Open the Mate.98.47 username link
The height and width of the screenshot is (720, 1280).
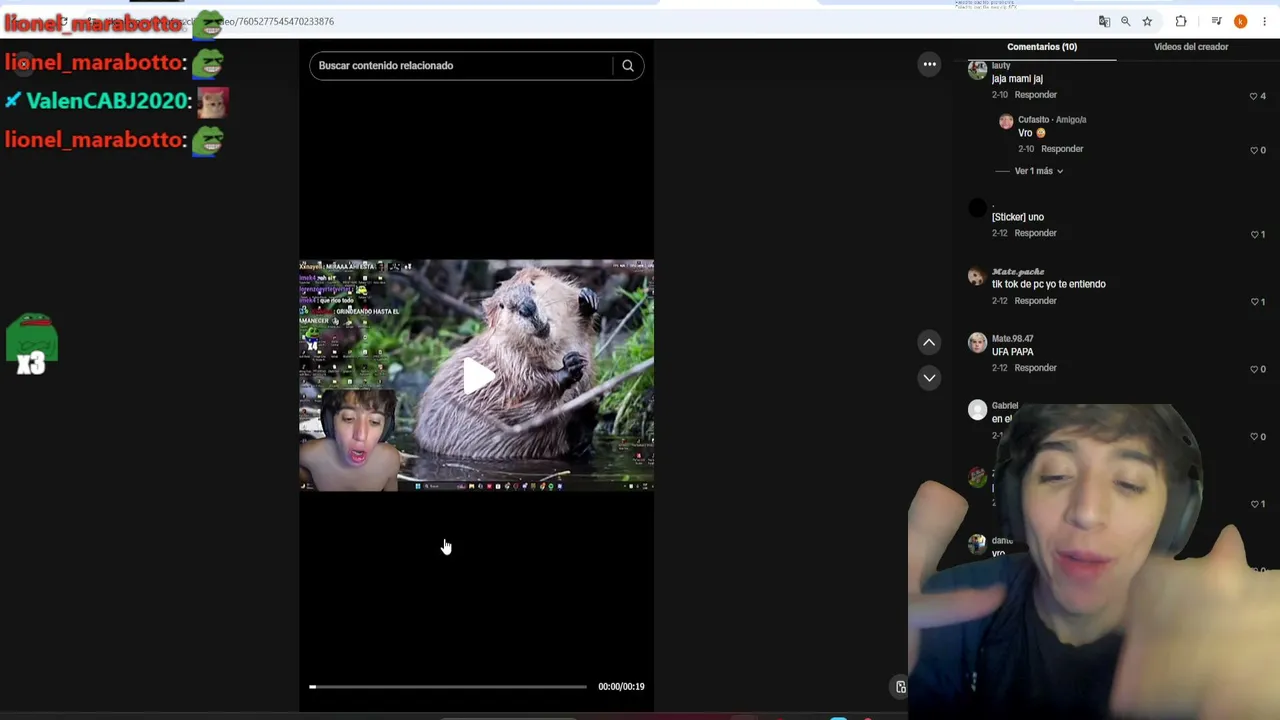click(x=1013, y=339)
